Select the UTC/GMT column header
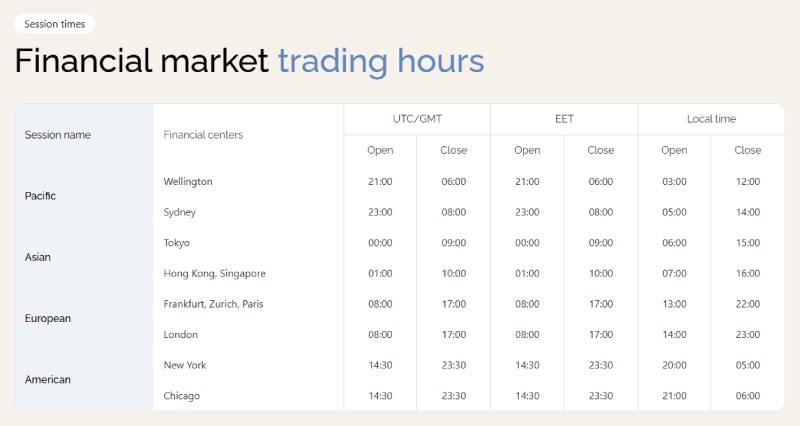Screen dimensions: 800x426 tap(417, 119)
